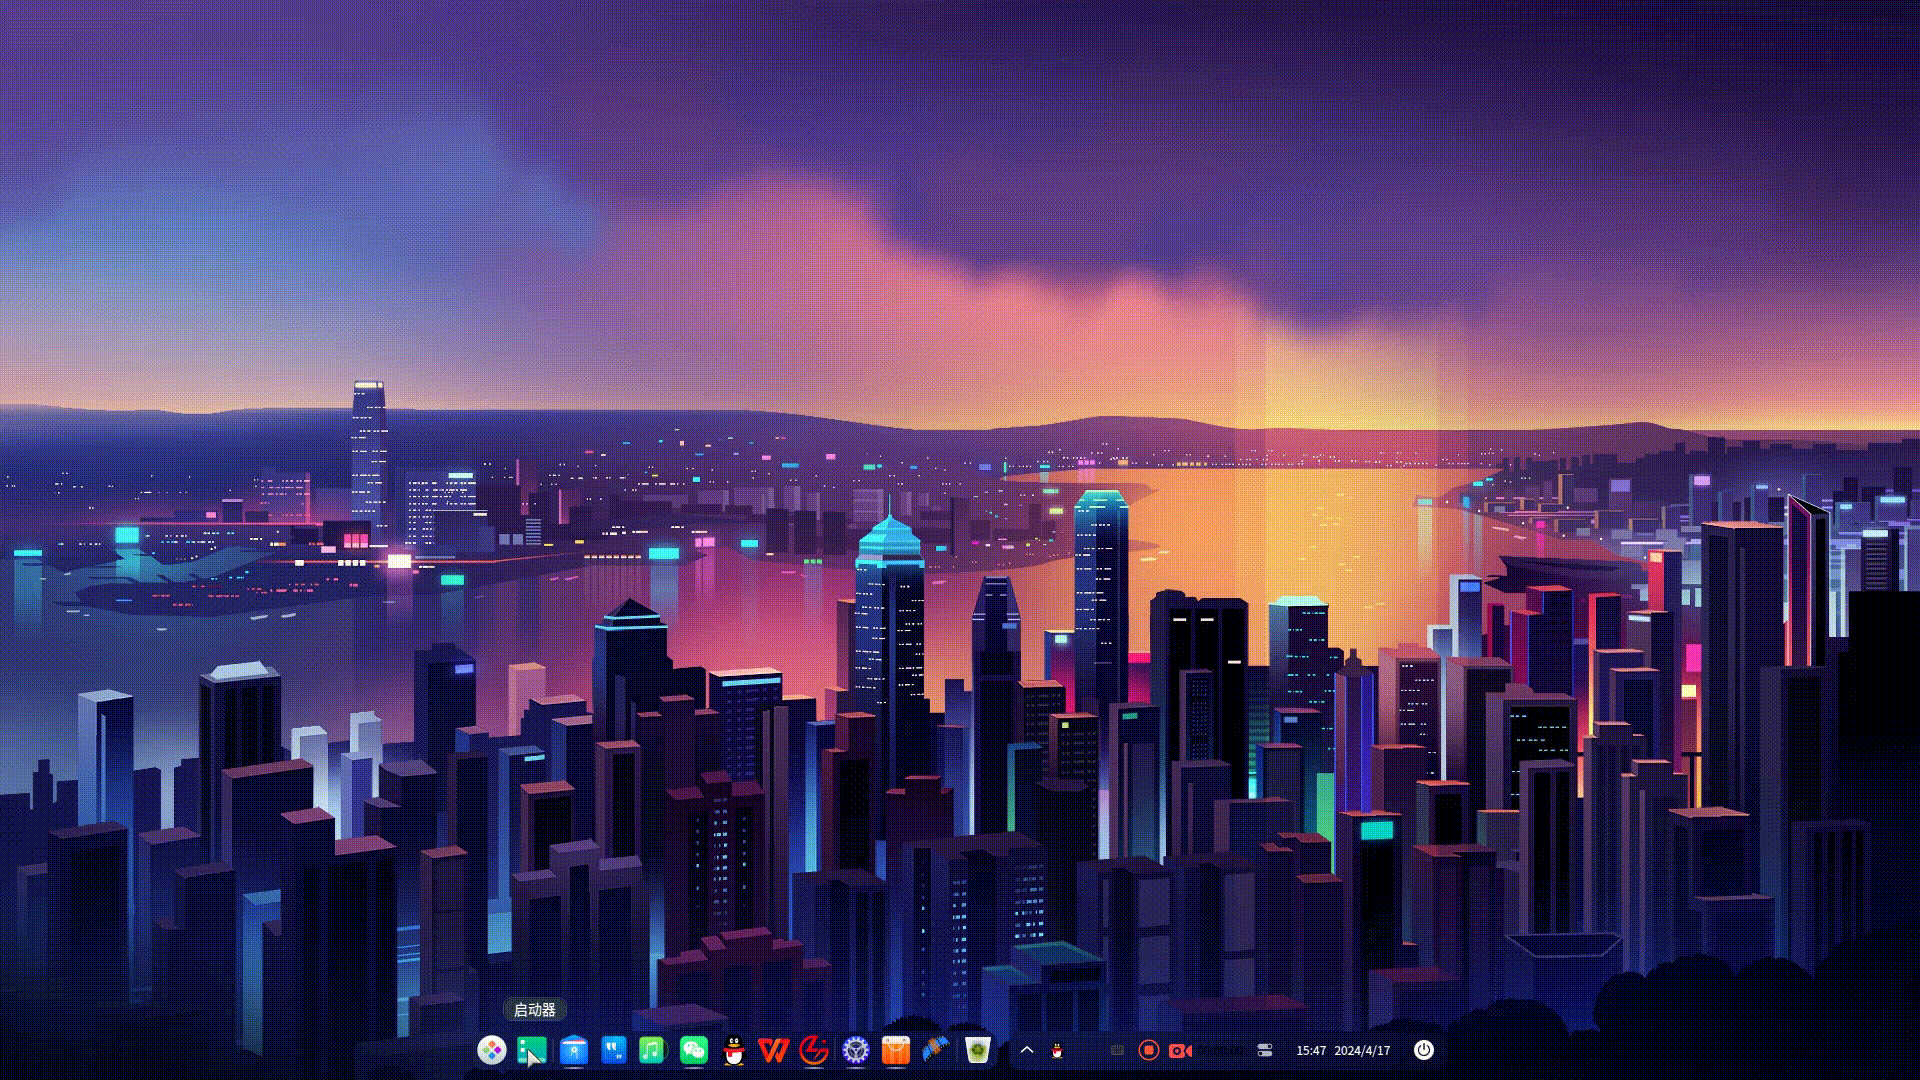Open the blue Voice Notes app
Screen dimensions: 1920x1080
613,1050
